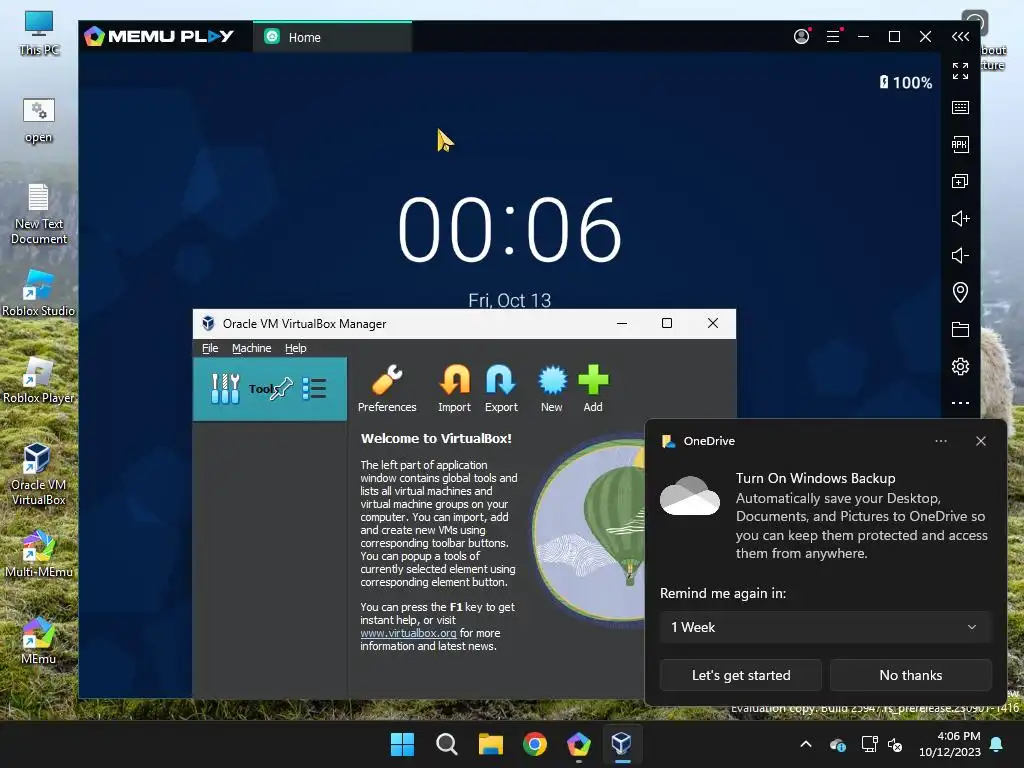Image resolution: width=1024 pixels, height=768 pixels.
Task: Switch to MEmu in the taskbar
Action: 579,744
